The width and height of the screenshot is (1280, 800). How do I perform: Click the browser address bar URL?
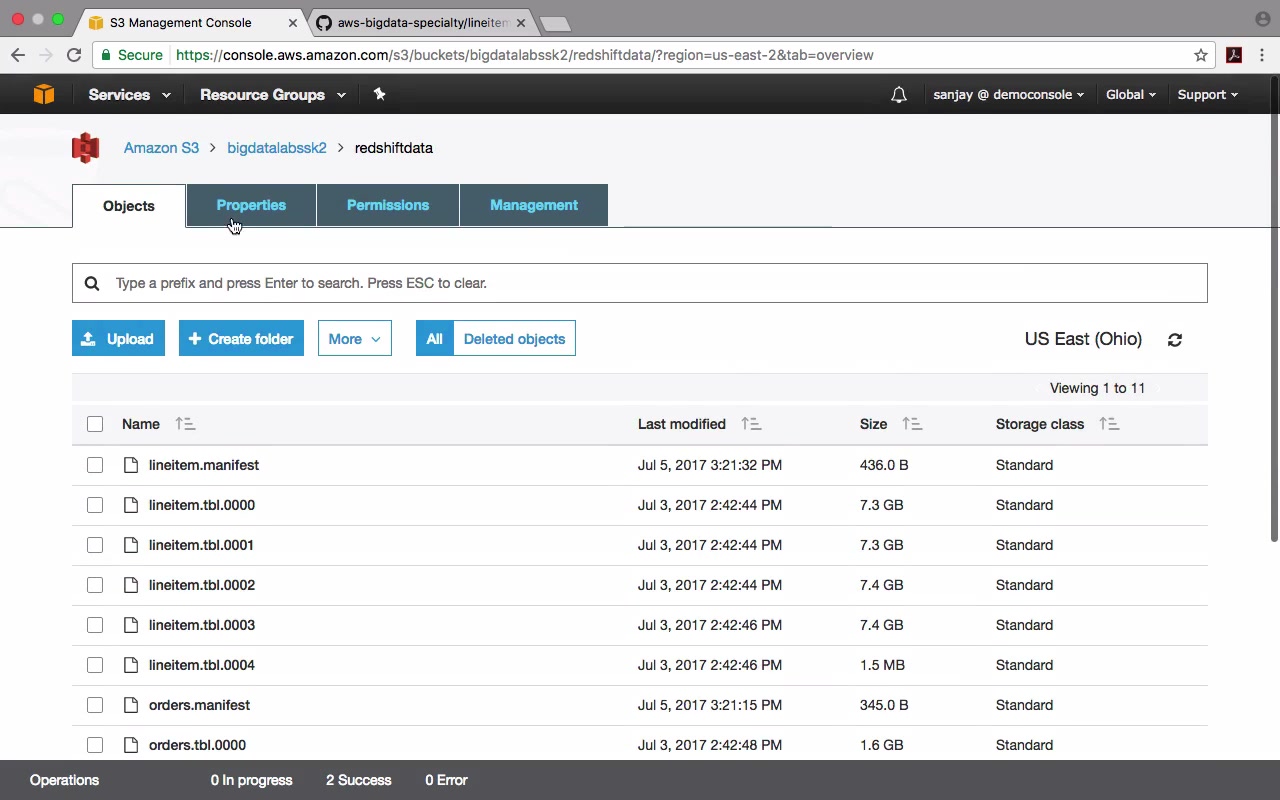(525, 55)
